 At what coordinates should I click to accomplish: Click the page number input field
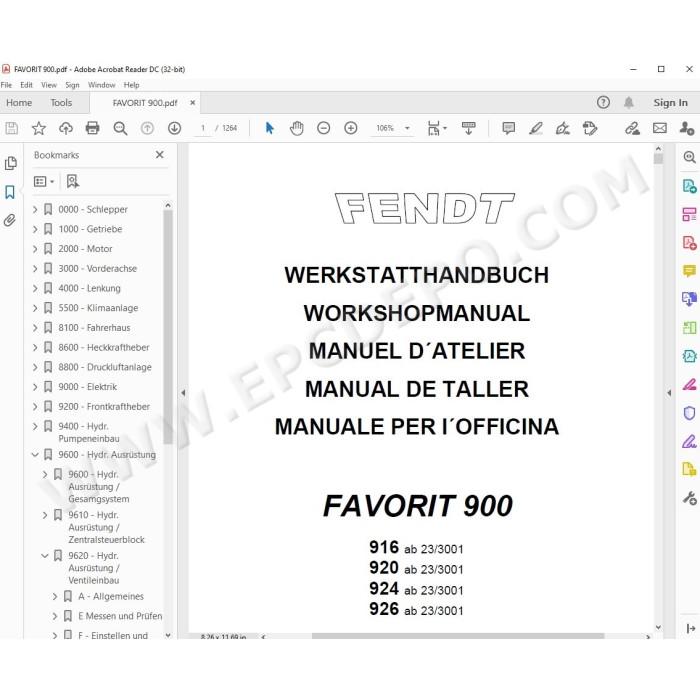tap(203, 129)
